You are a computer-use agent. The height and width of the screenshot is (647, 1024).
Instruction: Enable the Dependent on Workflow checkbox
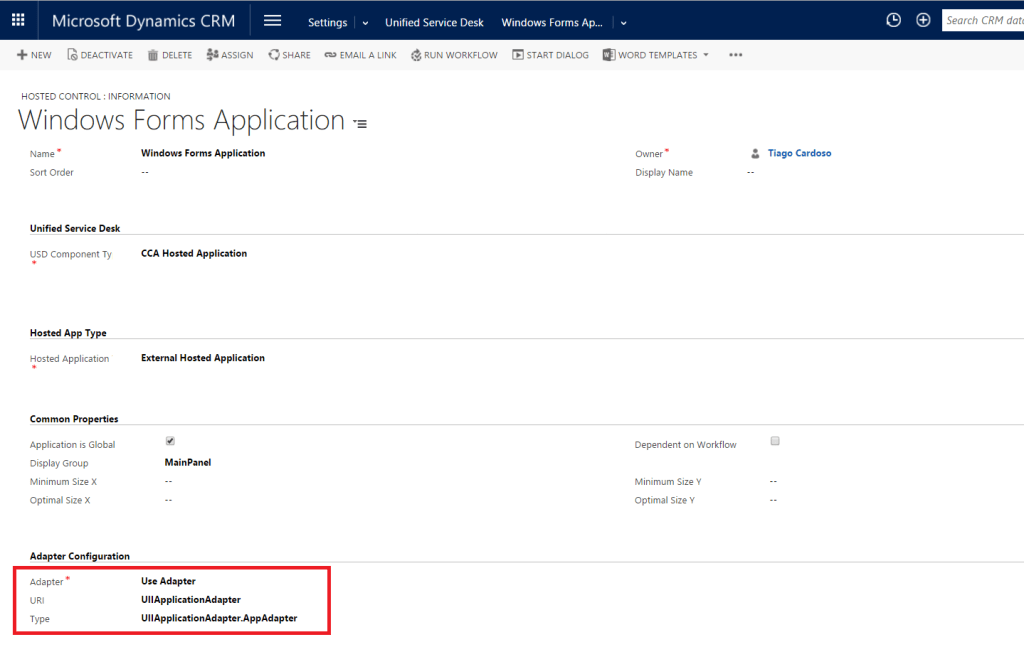point(775,441)
